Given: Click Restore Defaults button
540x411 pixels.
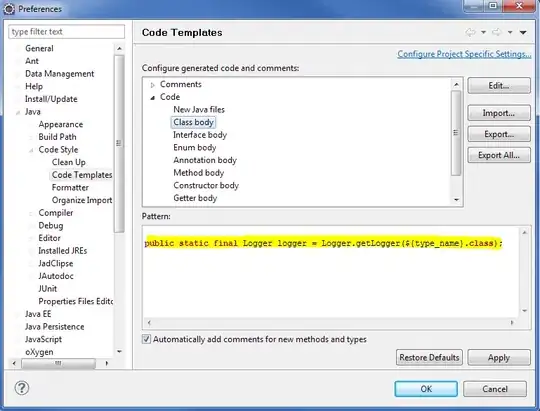Looking at the screenshot, I should [429, 358].
